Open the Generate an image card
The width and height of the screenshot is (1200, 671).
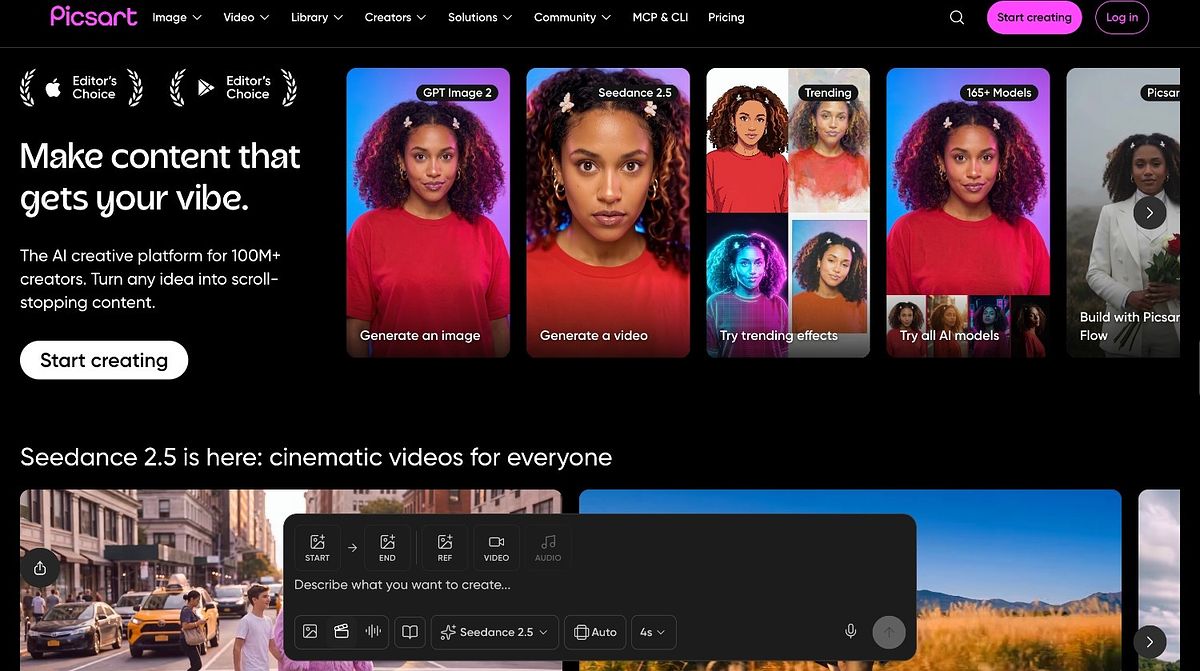click(x=428, y=212)
